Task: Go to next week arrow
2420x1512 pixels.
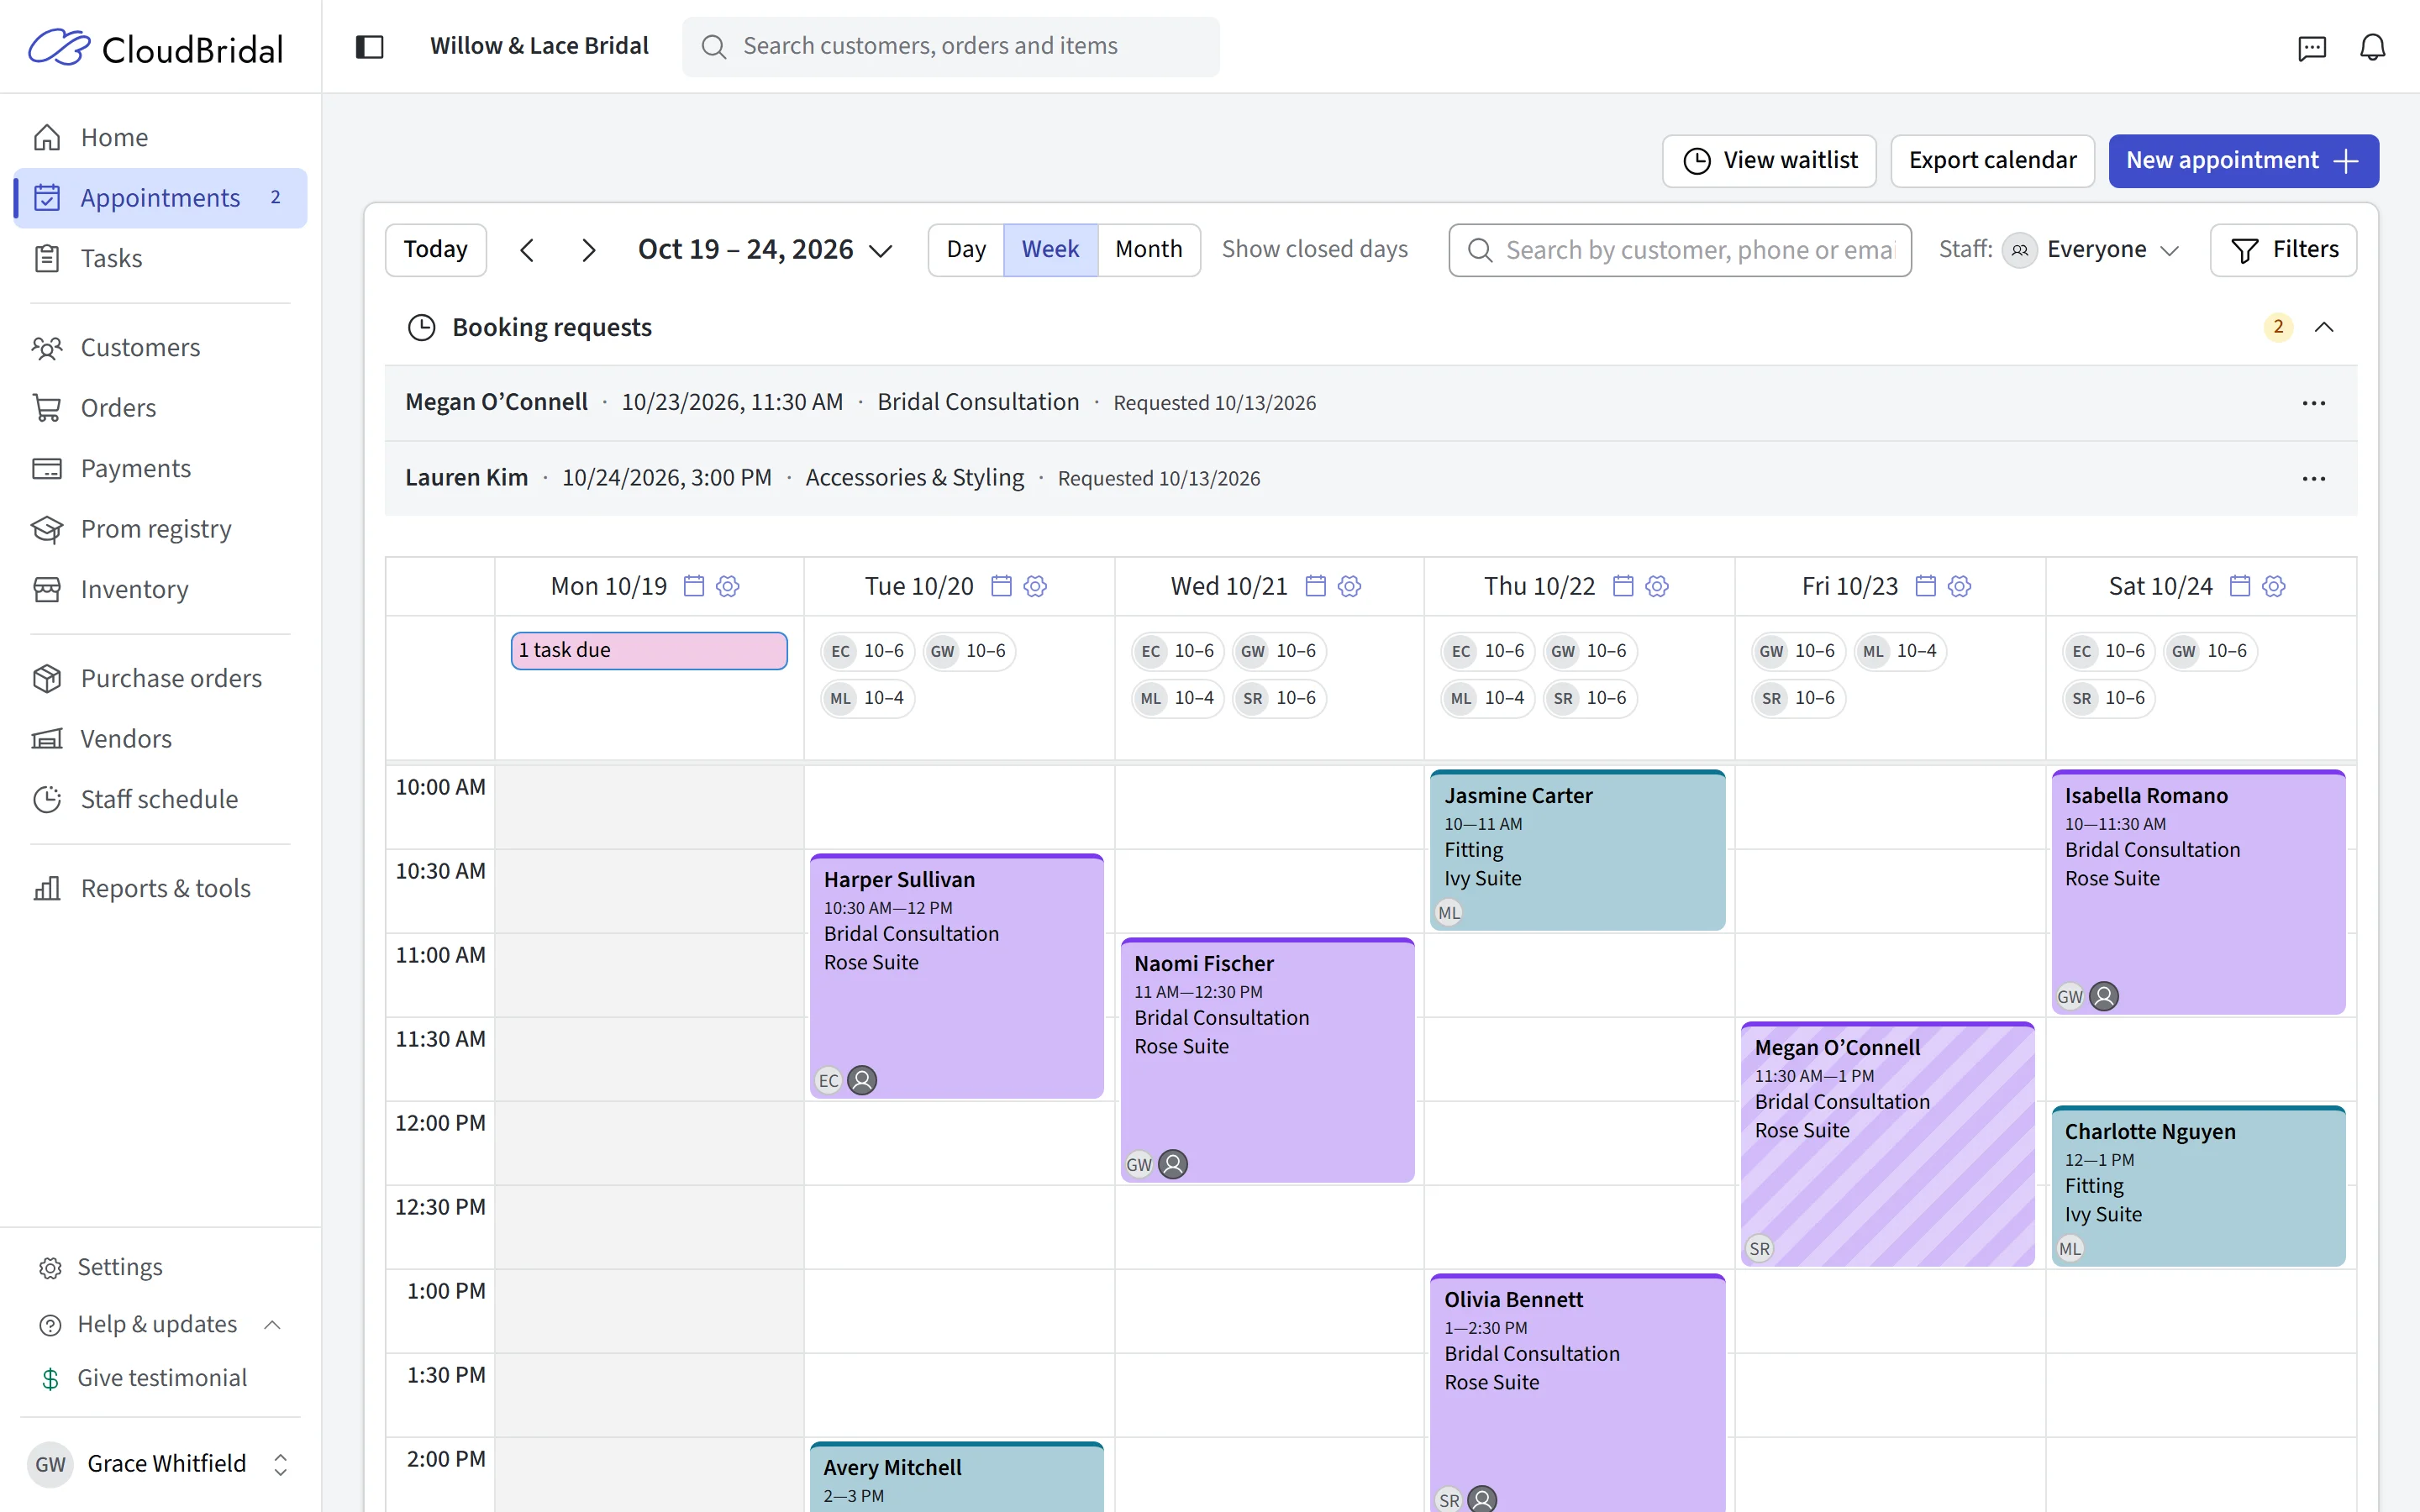Action: click(x=589, y=250)
